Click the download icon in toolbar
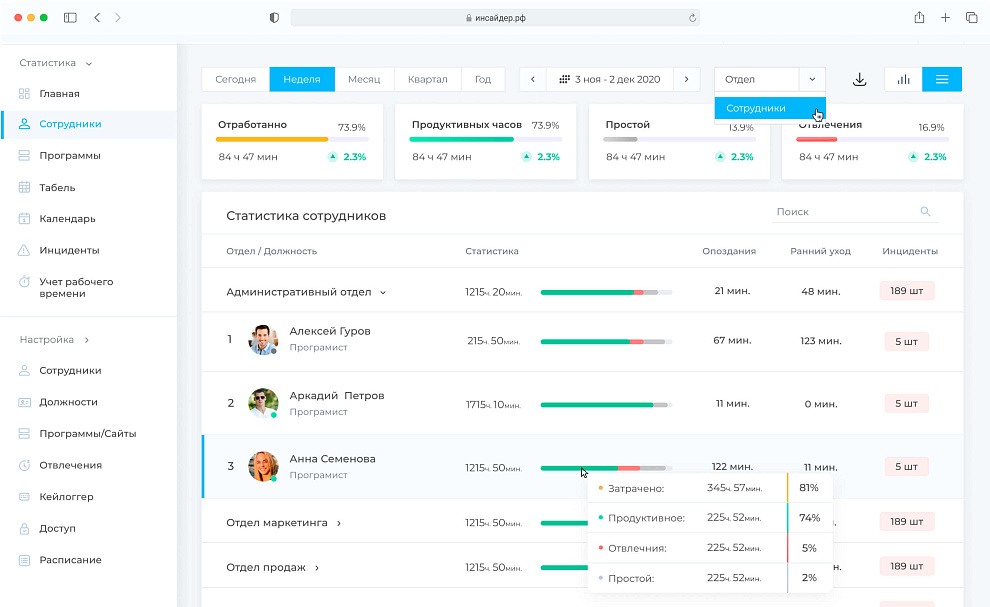The image size is (990, 607). click(x=859, y=80)
